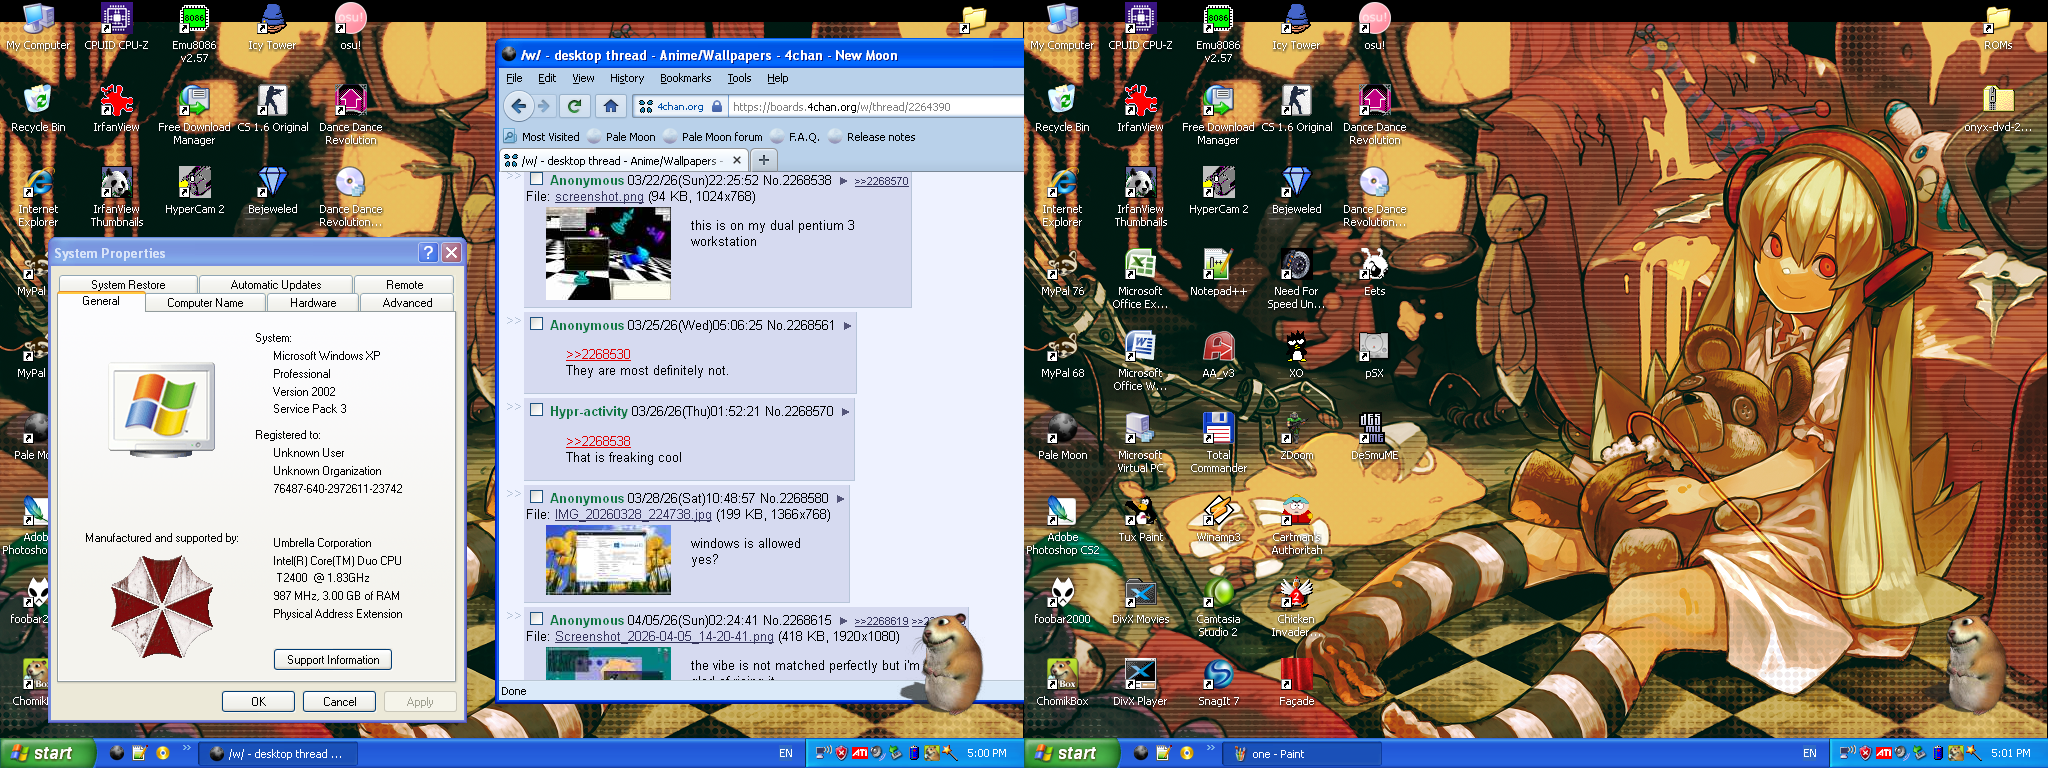Confirm System Properties with OK
The height and width of the screenshot is (768, 2048).
coord(258,702)
